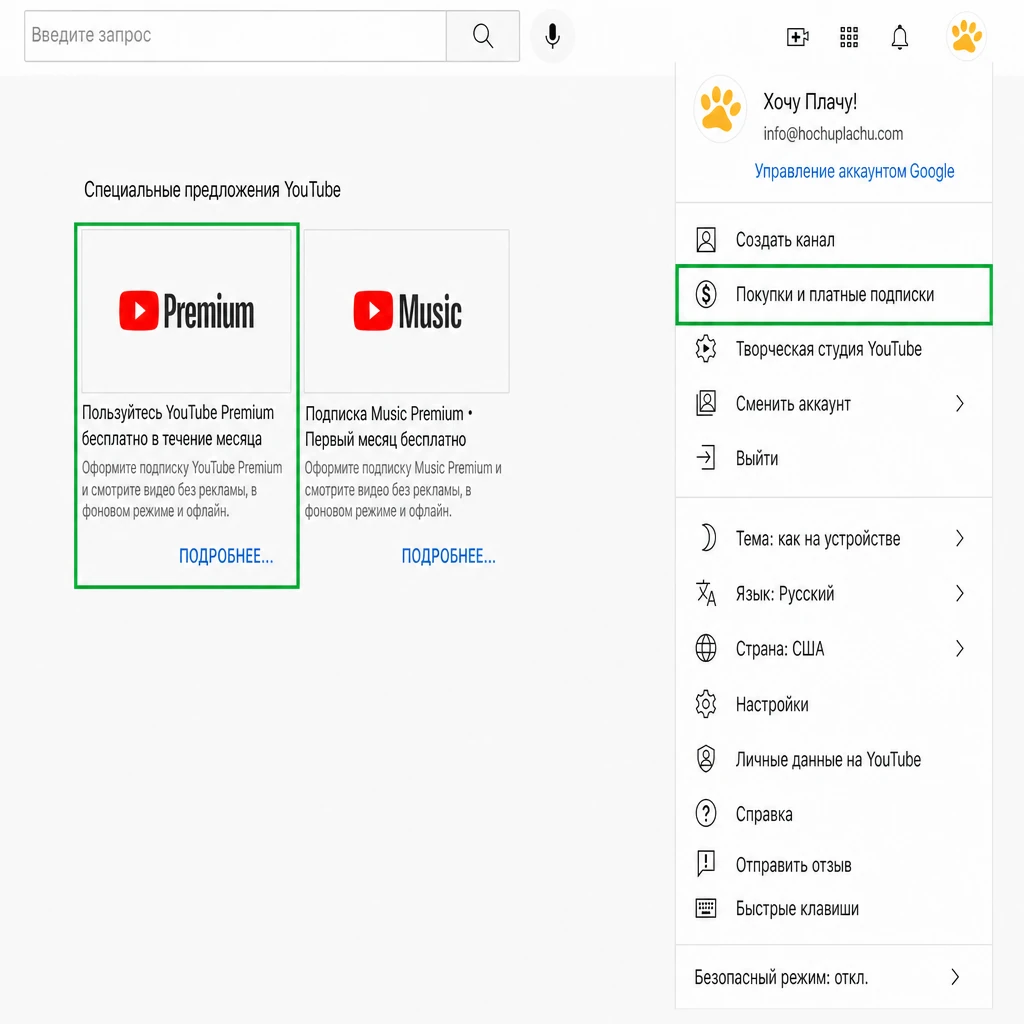This screenshot has height=1024, width=1024.
Task: Expand the Язык: Русский chevron
Action: (959, 593)
